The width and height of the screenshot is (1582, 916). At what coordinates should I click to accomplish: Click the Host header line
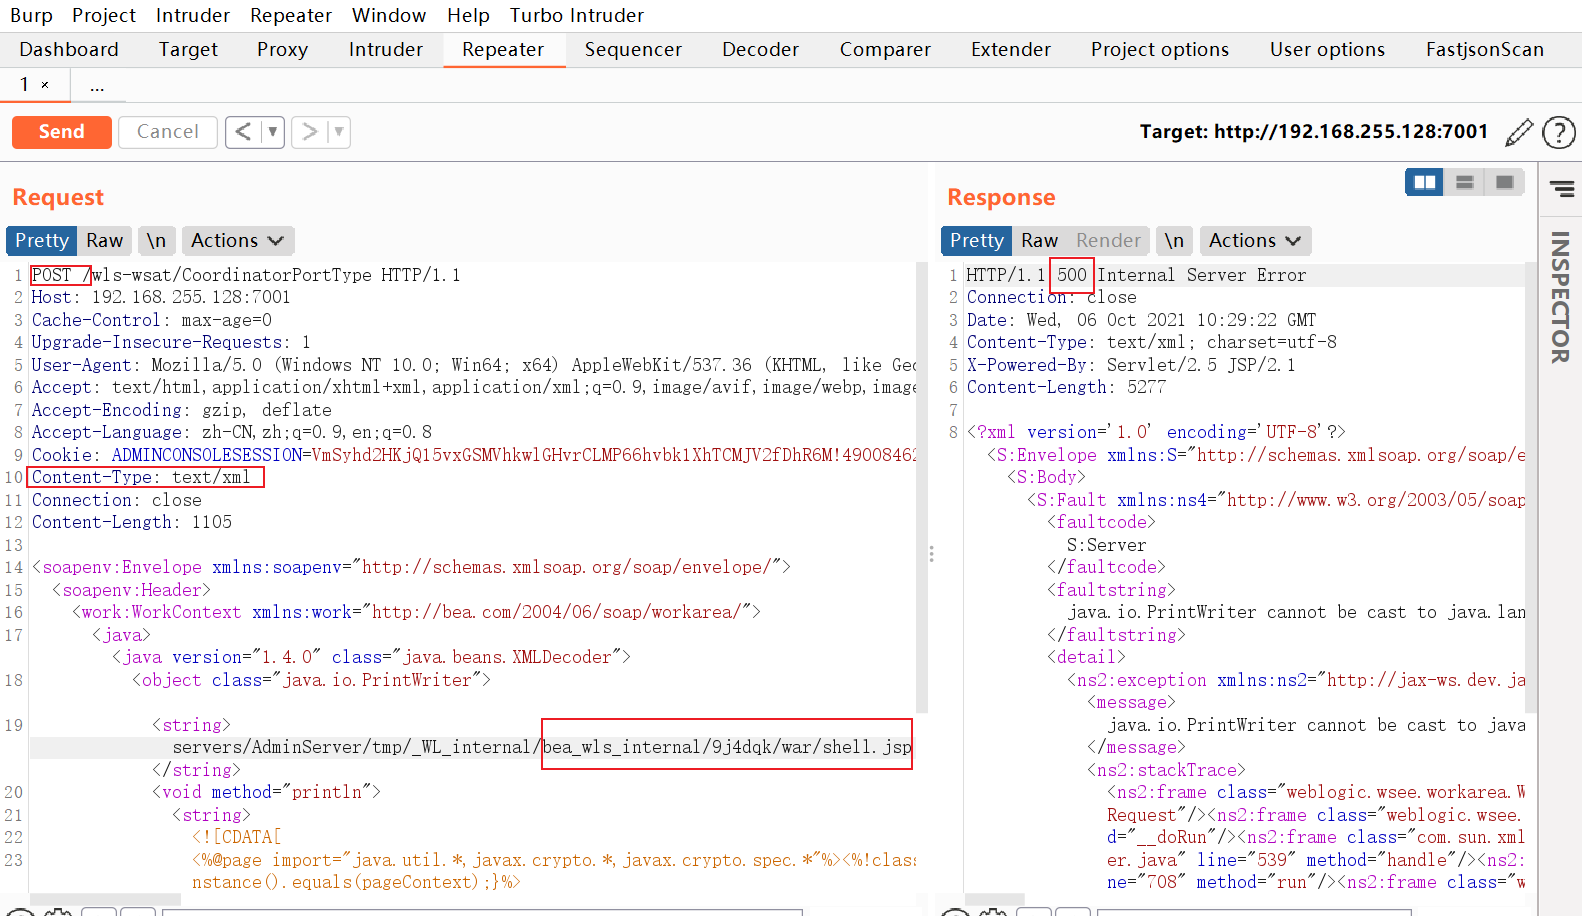pyautogui.click(x=161, y=297)
